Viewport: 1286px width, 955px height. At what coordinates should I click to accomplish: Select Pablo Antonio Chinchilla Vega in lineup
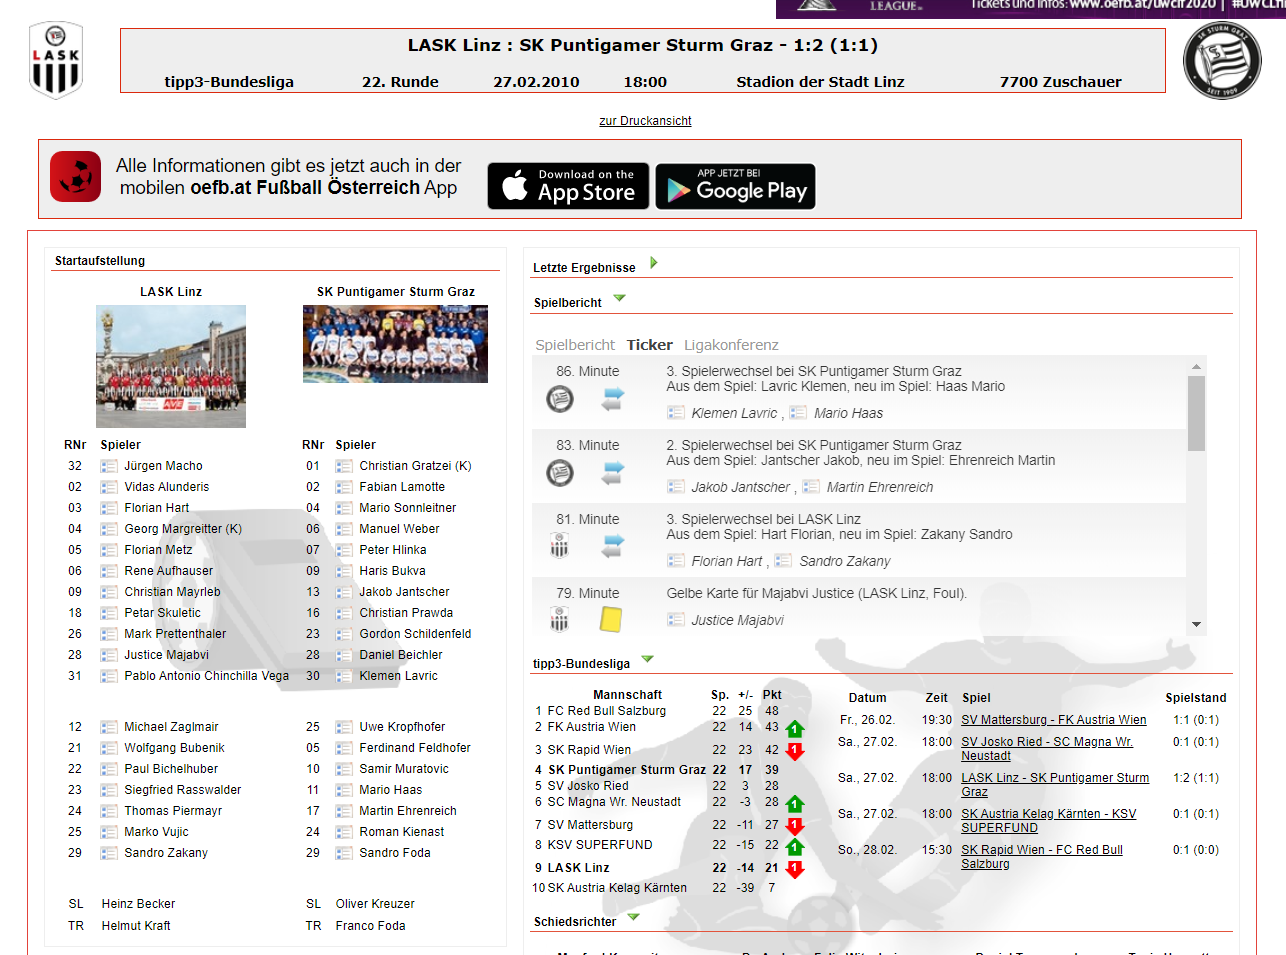(207, 676)
